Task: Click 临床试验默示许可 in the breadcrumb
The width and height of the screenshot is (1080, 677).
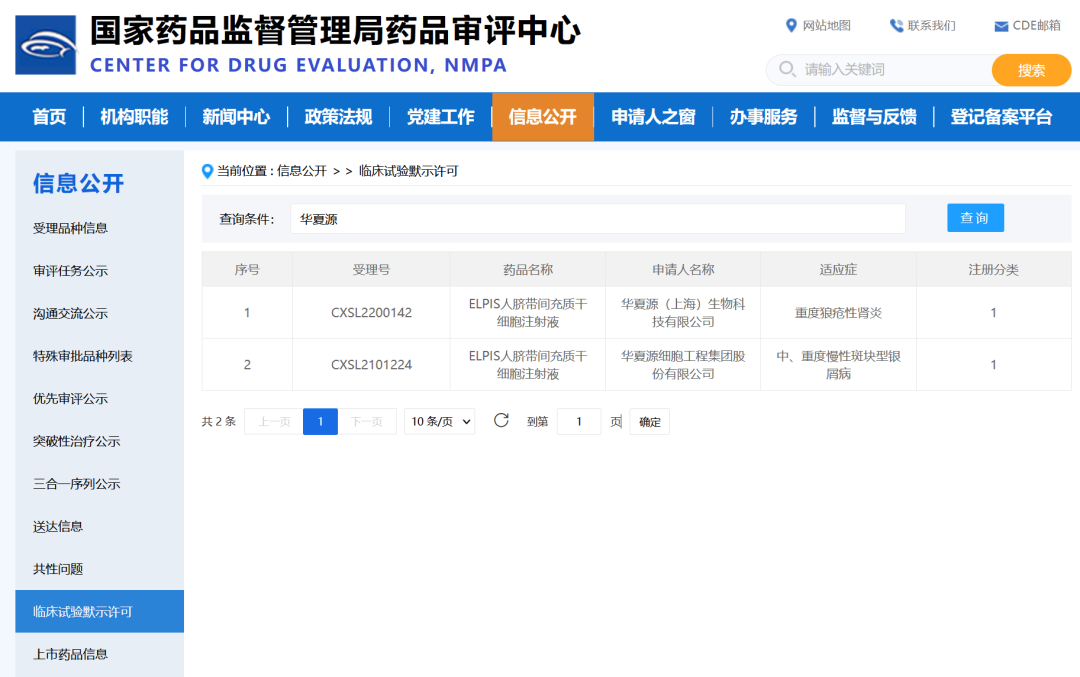Action: [x=408, y=171]
